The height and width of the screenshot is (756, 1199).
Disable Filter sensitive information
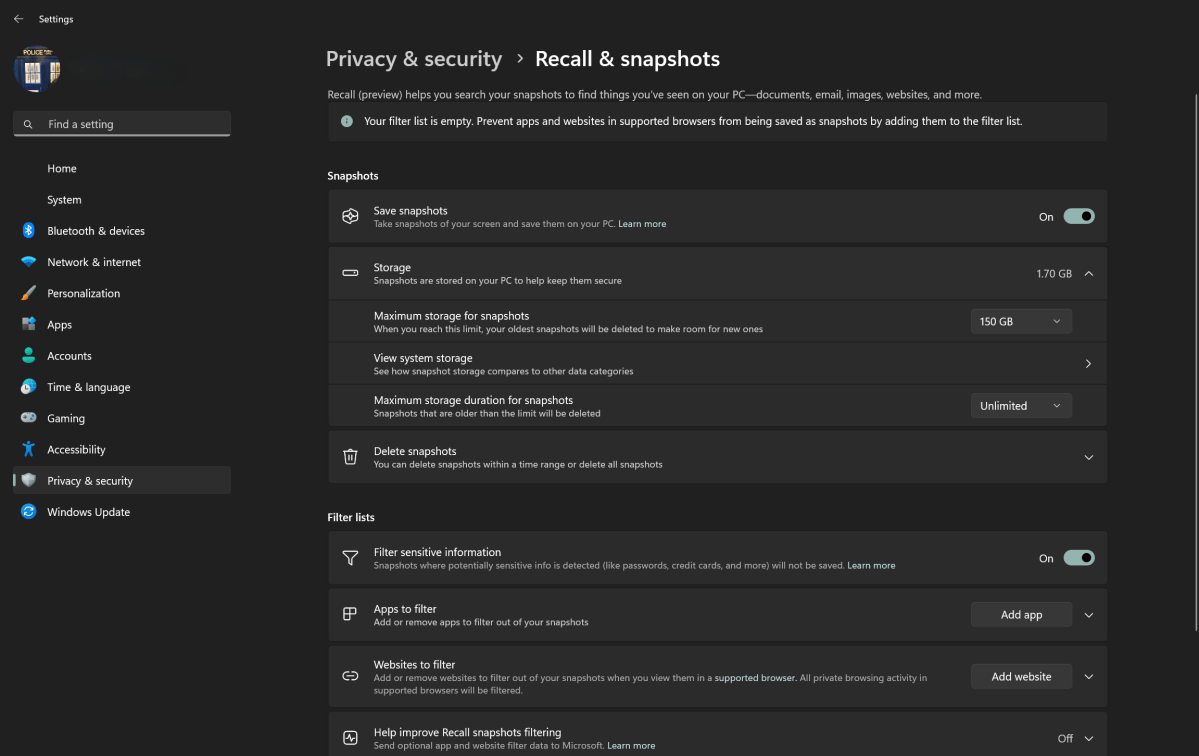pos(1079,557)
